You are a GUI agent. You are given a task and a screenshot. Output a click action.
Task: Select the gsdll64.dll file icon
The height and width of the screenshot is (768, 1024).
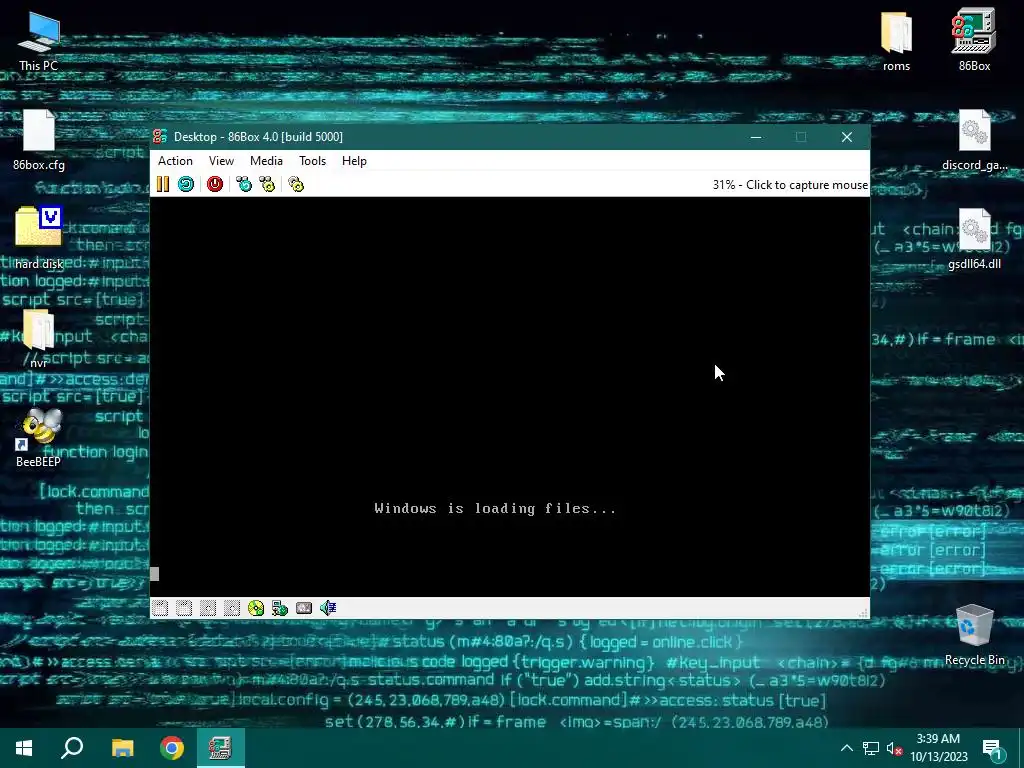(974, 238)
